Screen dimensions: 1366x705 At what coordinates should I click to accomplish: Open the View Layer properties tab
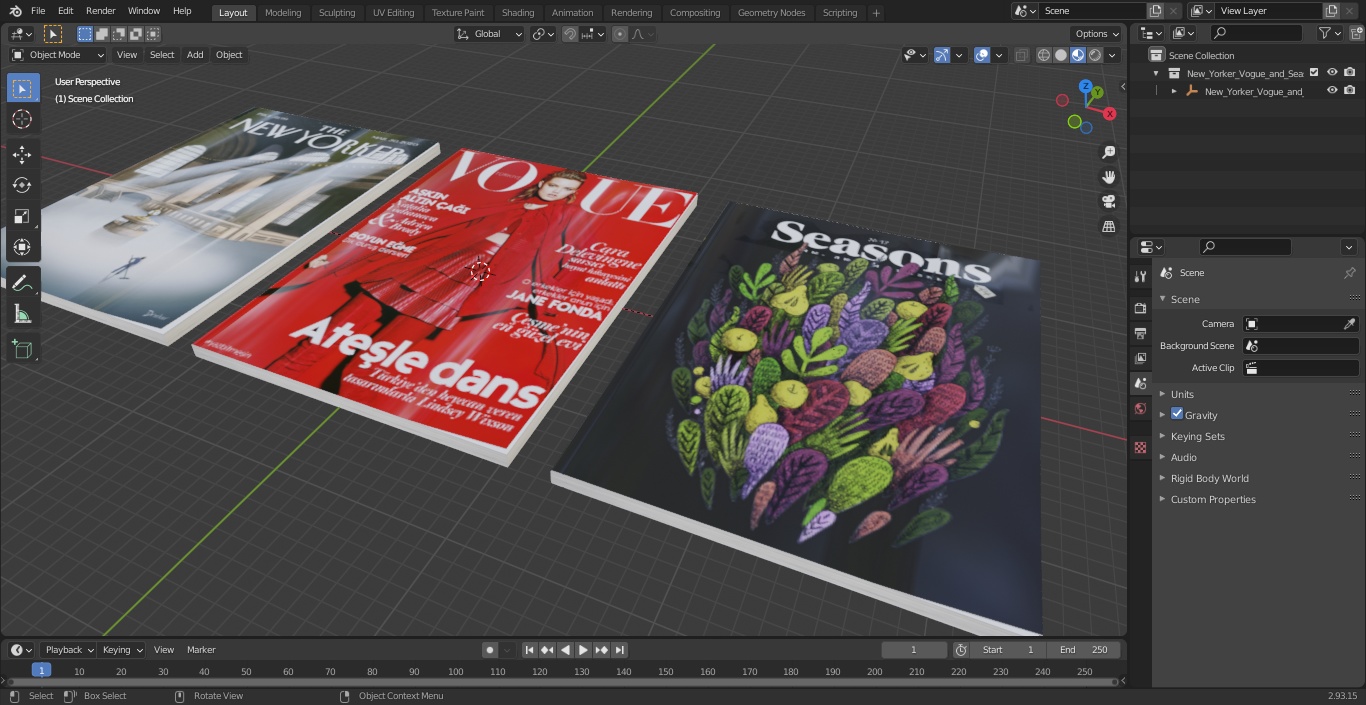pyautogui.click(x=1140, y=358)
